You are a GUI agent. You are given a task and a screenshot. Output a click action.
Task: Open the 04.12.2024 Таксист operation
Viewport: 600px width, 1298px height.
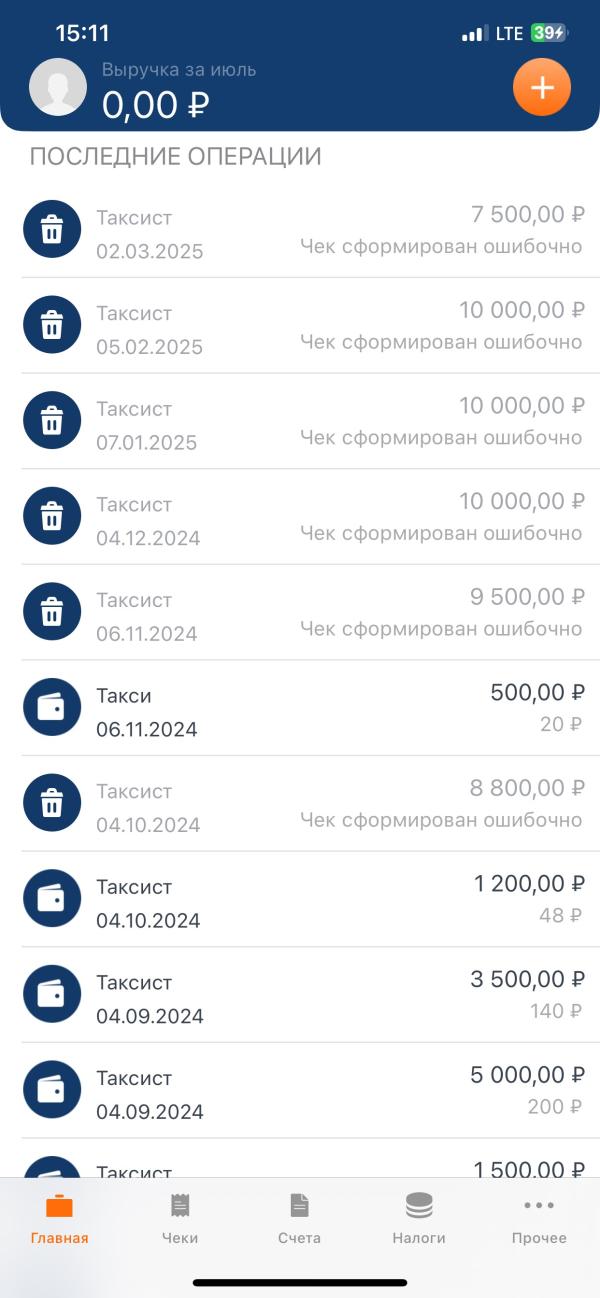(x=300, y=517)
